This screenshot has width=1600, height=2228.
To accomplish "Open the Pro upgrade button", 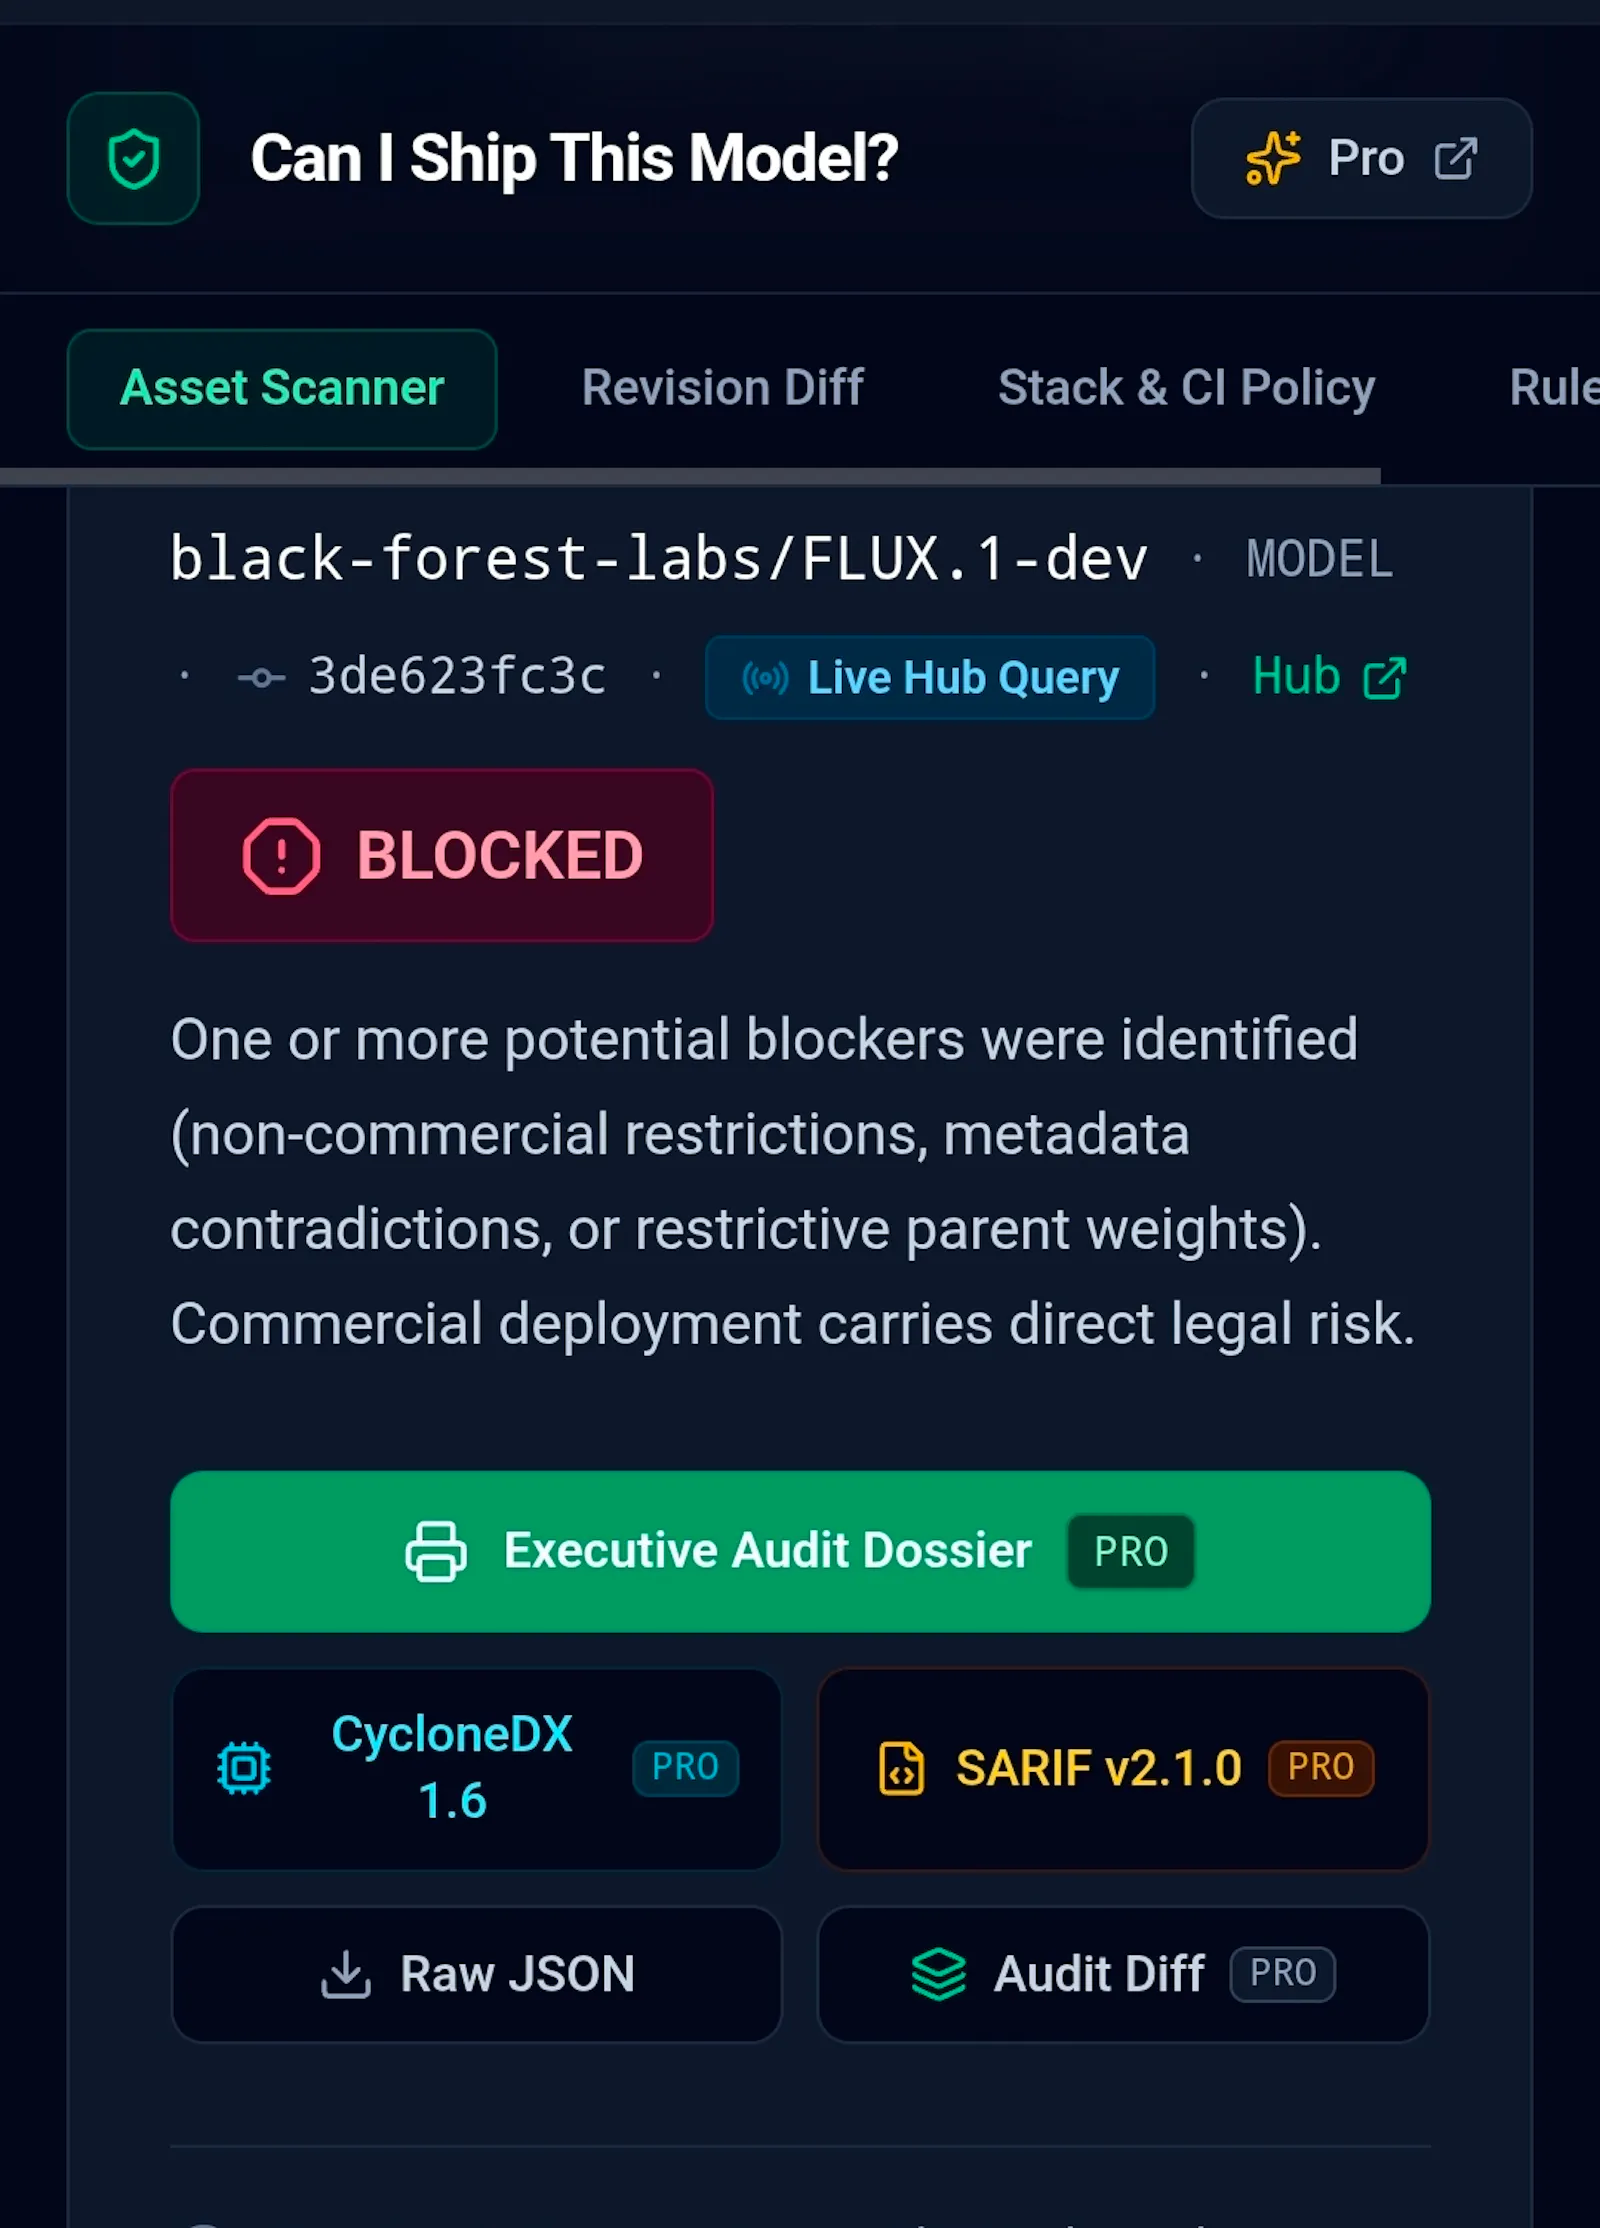I will tap(1361, 158).
